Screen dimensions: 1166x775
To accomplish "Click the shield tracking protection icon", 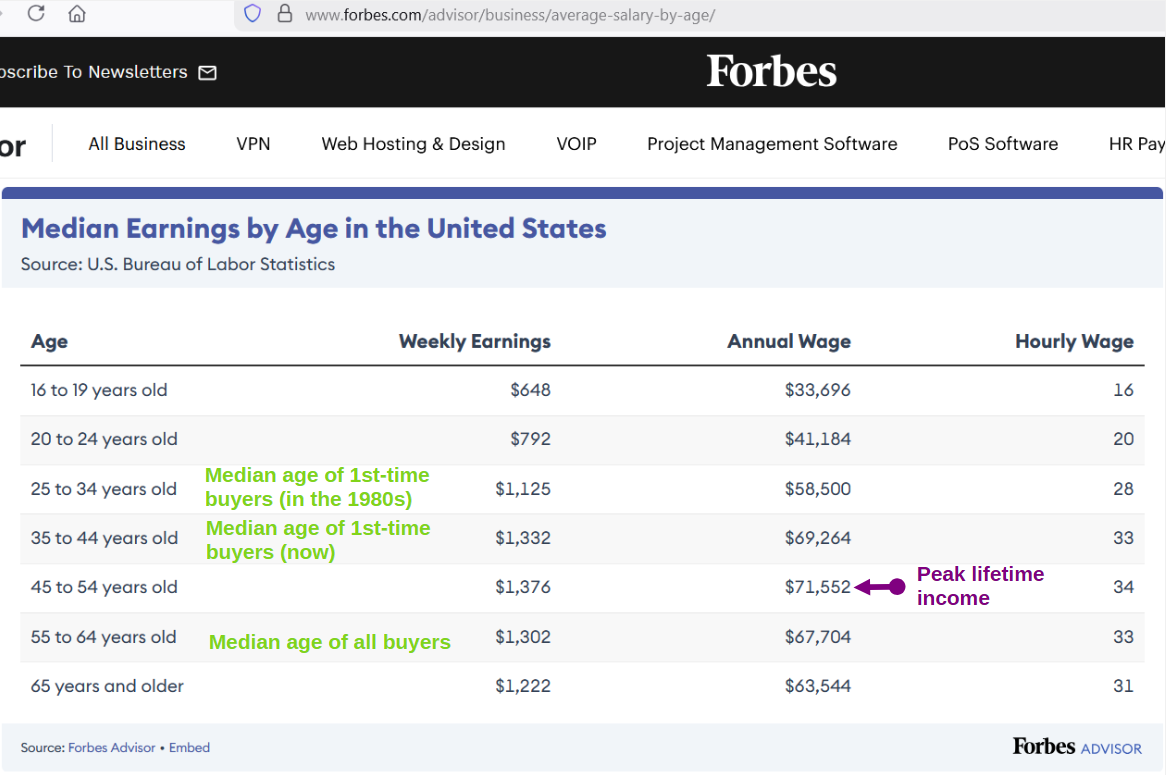I will tap(253, 14).
